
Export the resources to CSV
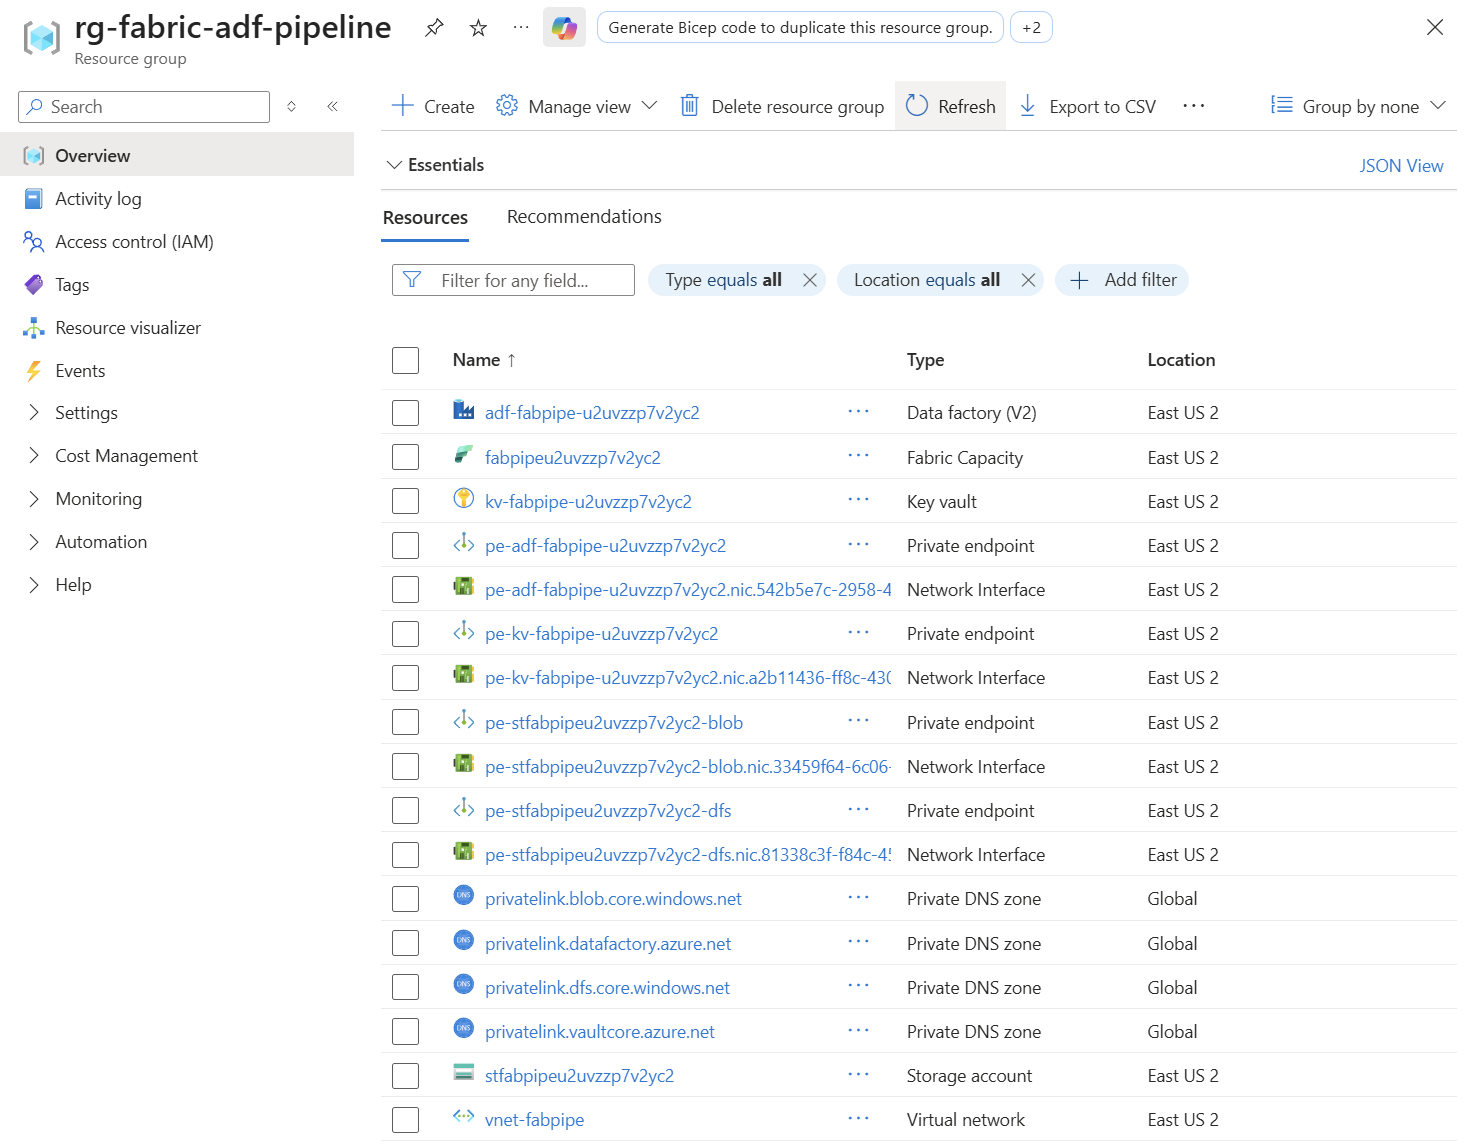(1087, 105)
